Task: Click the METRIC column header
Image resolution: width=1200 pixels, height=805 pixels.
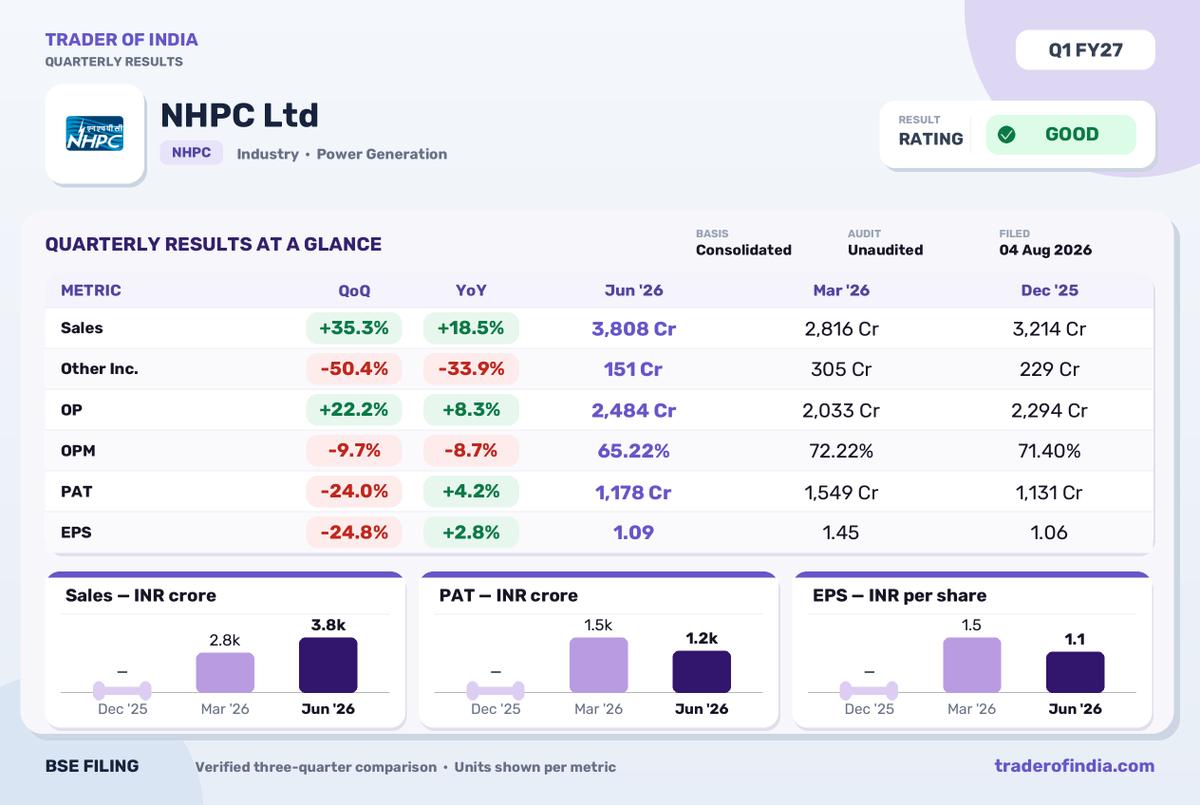Action: [91, 291]
